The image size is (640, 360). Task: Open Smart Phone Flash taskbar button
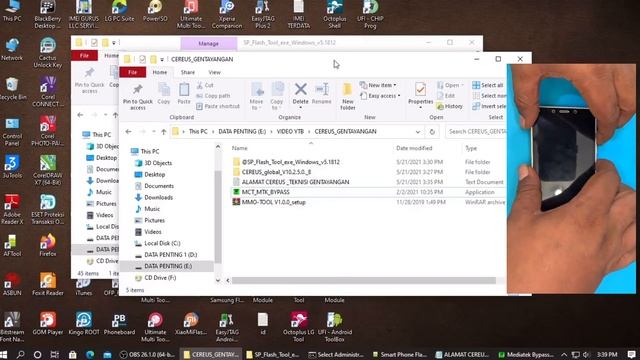click(x=400, y=354)
